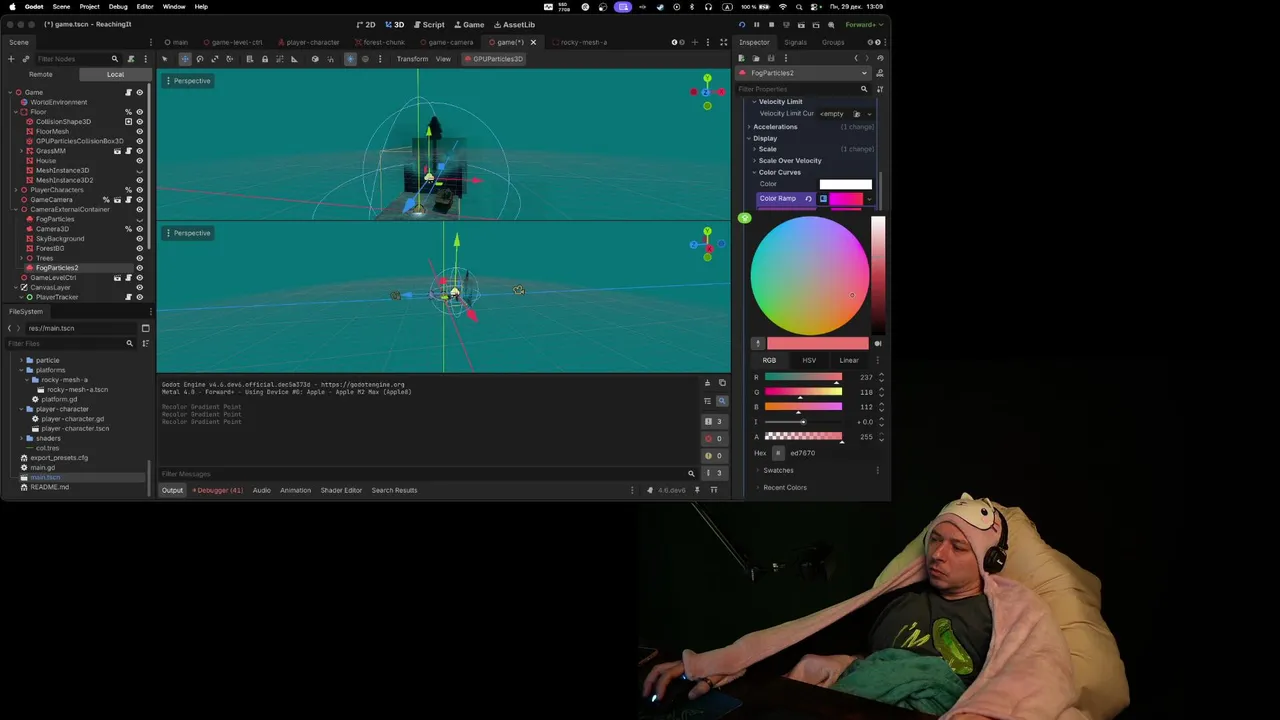Show the hidden MeshInstance3D node
The height and width of the screenshot is (720, 1280).
tap(139, 170)
